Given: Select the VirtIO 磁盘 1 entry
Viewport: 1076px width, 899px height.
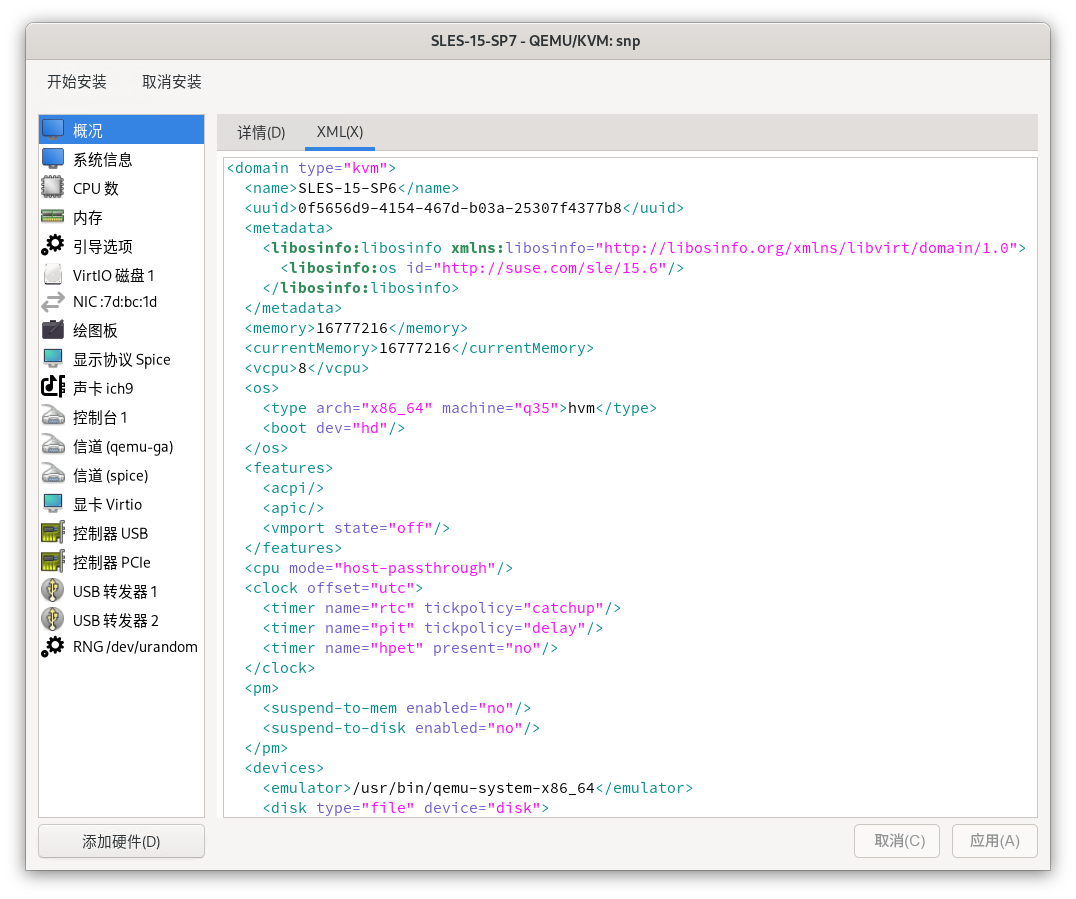Looking at the screenshot, I should pos(121,275).
